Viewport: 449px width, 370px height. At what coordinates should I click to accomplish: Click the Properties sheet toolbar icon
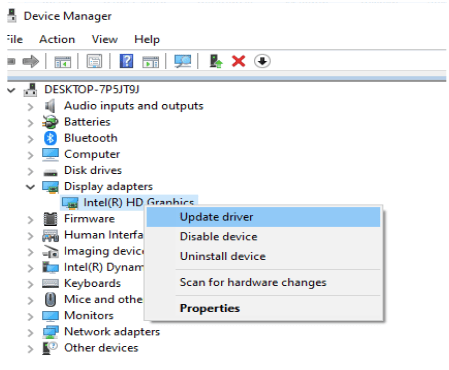tap(94, 61)
